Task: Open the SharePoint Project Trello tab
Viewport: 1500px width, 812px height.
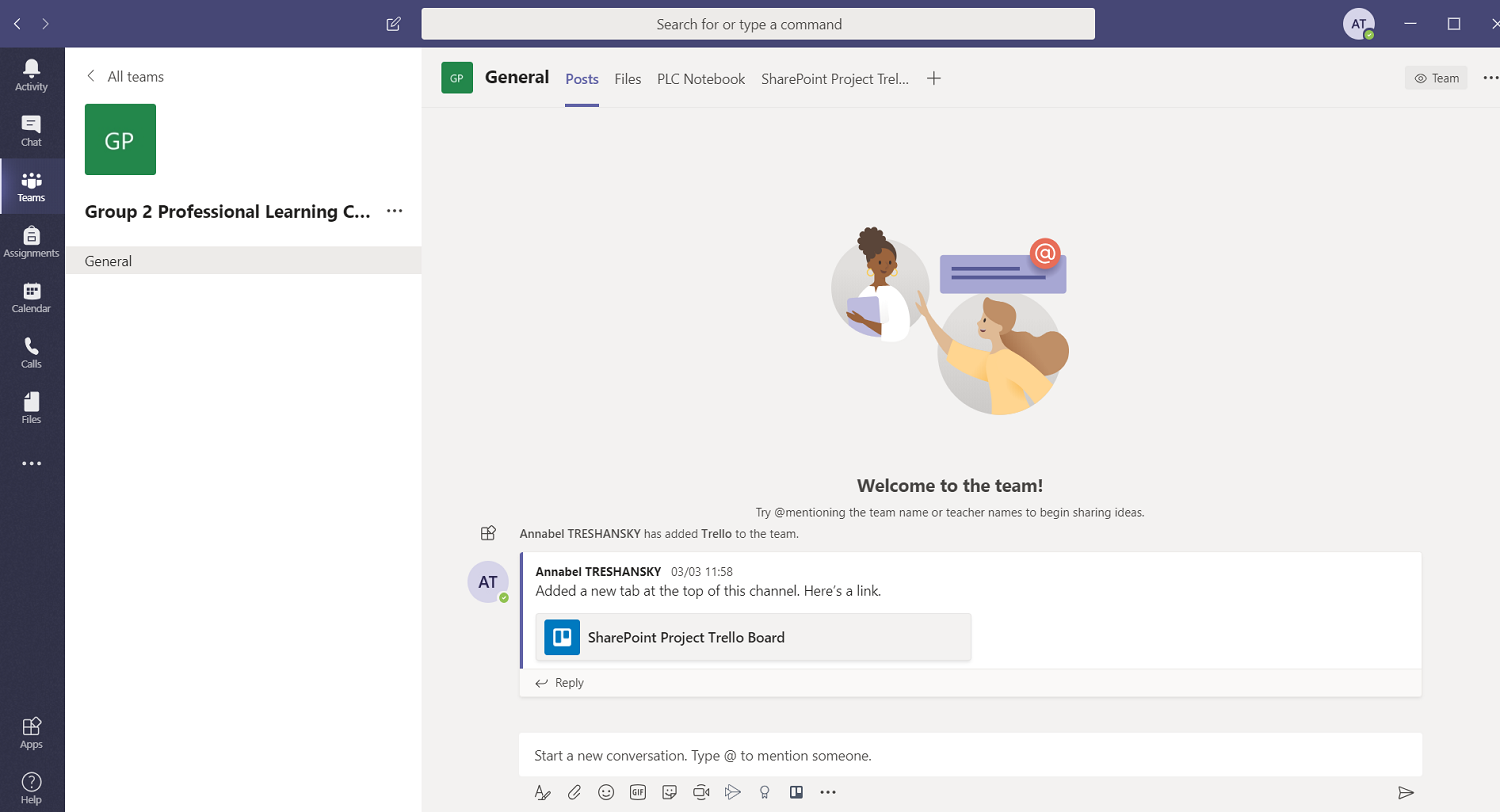Action: [x=835, y=79]
